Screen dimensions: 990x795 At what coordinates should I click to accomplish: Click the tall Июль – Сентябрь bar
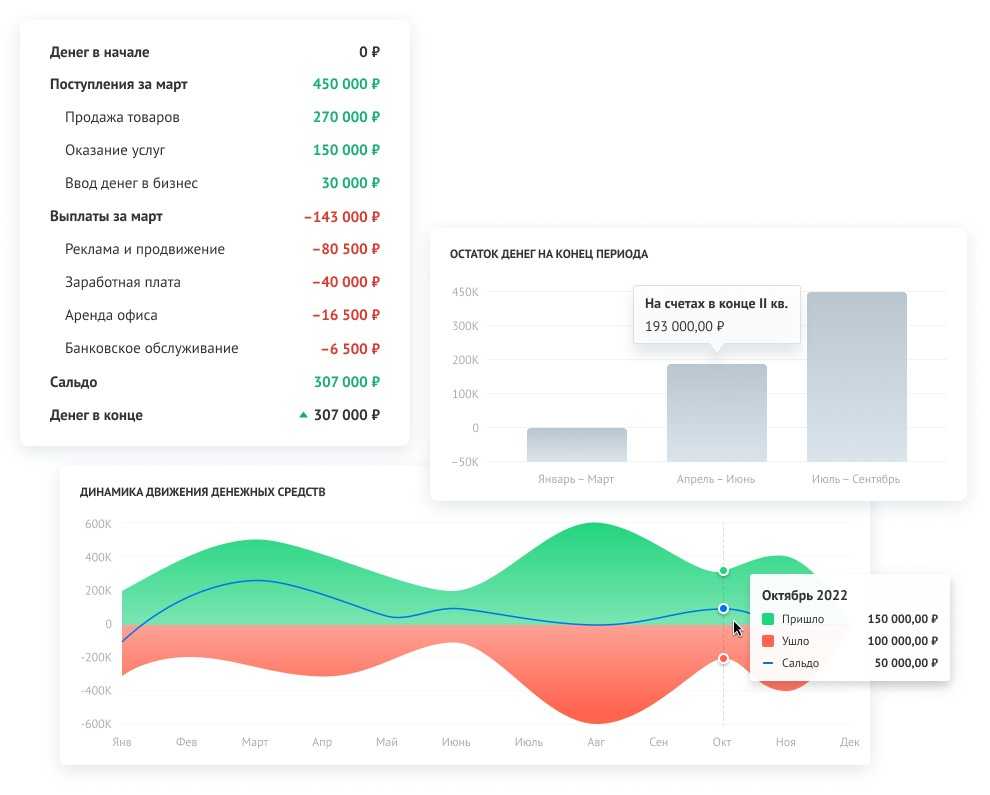tap(856, 377)
